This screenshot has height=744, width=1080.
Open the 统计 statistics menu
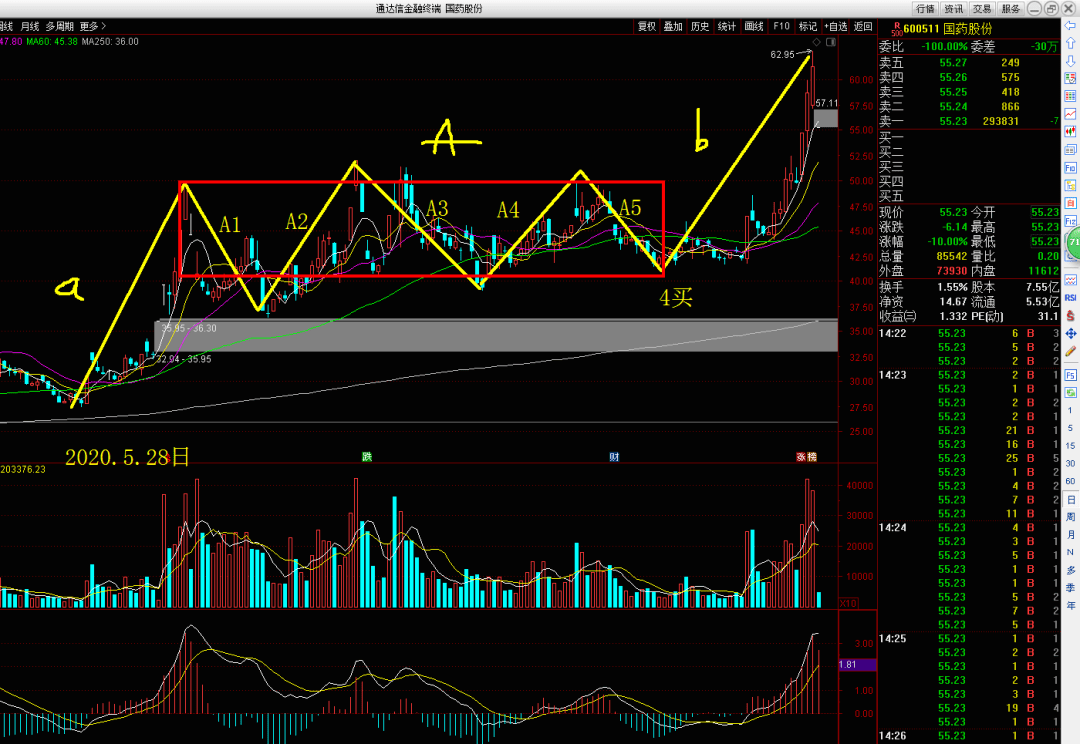[x=727, y=26]
